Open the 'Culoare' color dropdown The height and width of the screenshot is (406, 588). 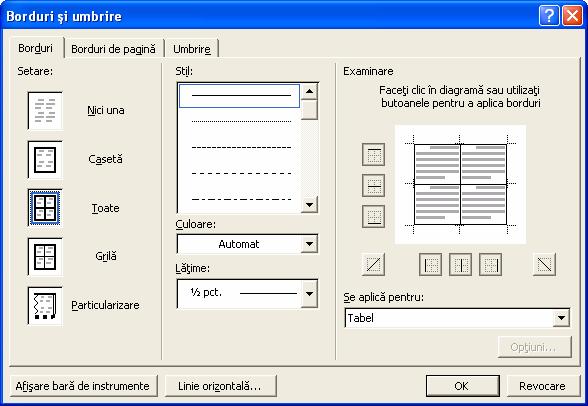click(309, 244)
